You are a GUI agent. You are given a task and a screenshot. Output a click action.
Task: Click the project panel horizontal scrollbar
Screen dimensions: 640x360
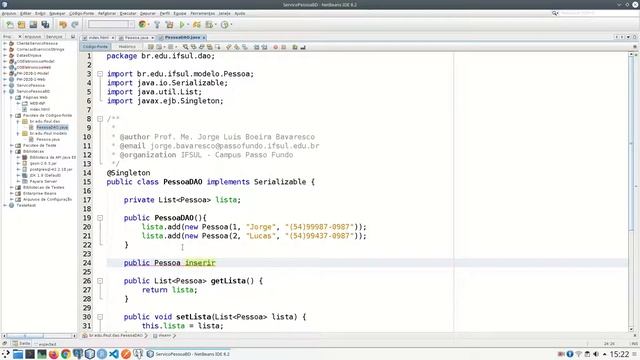coord(38,336)
